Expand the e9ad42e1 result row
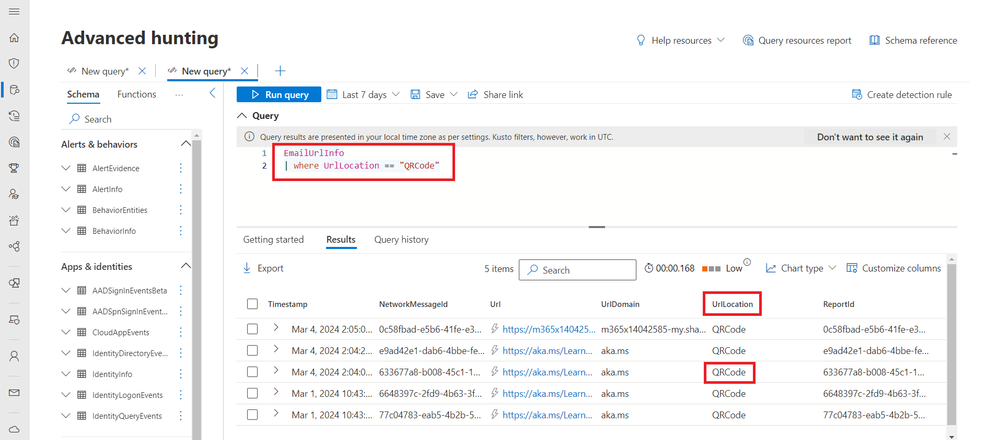The width and height of the screenshot is (999, 440). tap(276, 349)
